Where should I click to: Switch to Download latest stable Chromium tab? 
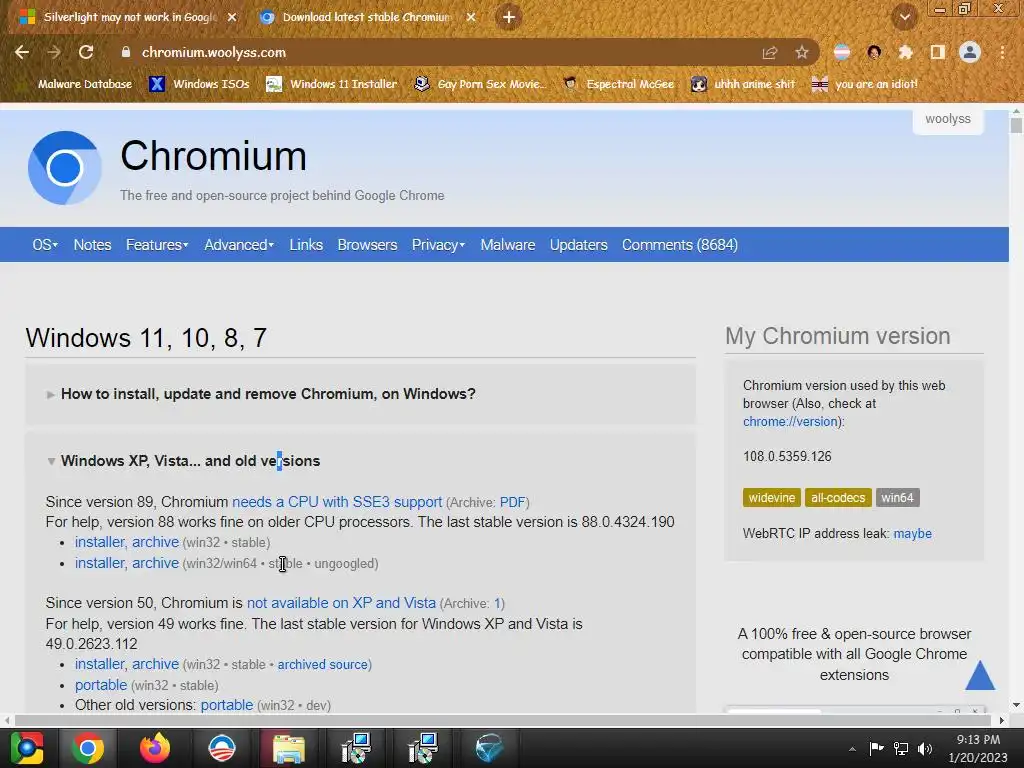click(x=366, y=17)
